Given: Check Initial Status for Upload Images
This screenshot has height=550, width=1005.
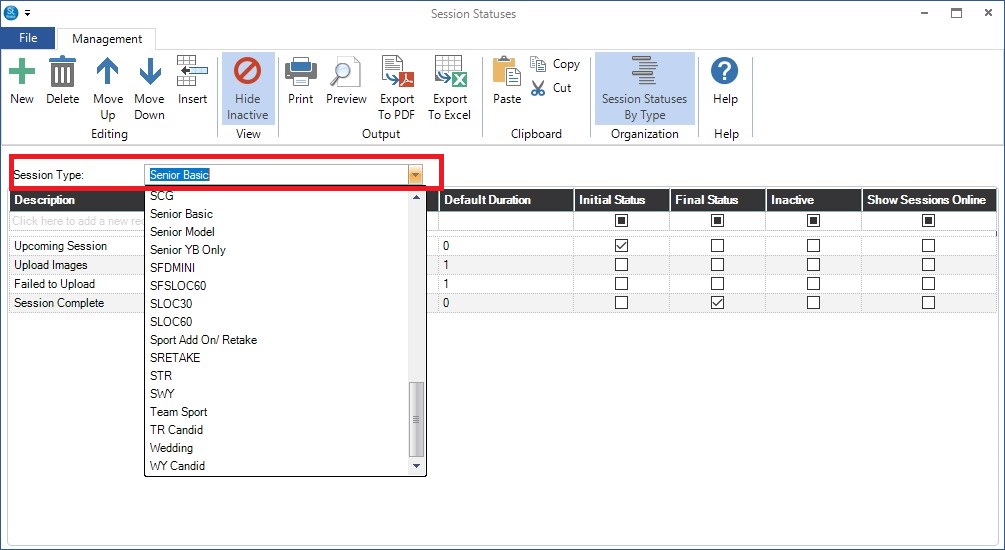Looking at the screenshot, I should 621,265.
